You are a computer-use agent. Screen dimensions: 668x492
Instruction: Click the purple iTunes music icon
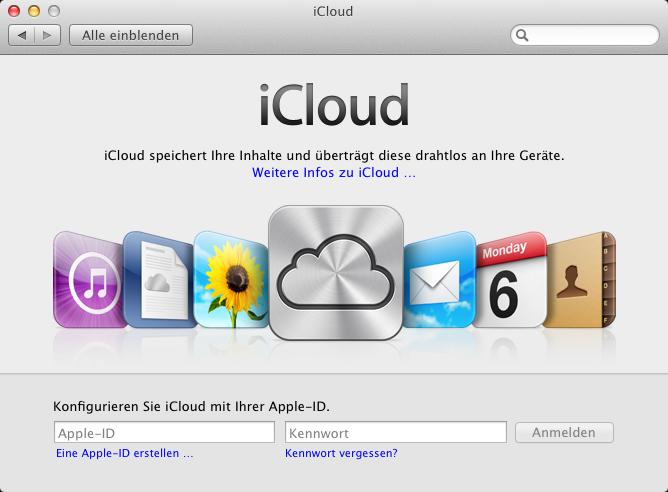point(89,280)
